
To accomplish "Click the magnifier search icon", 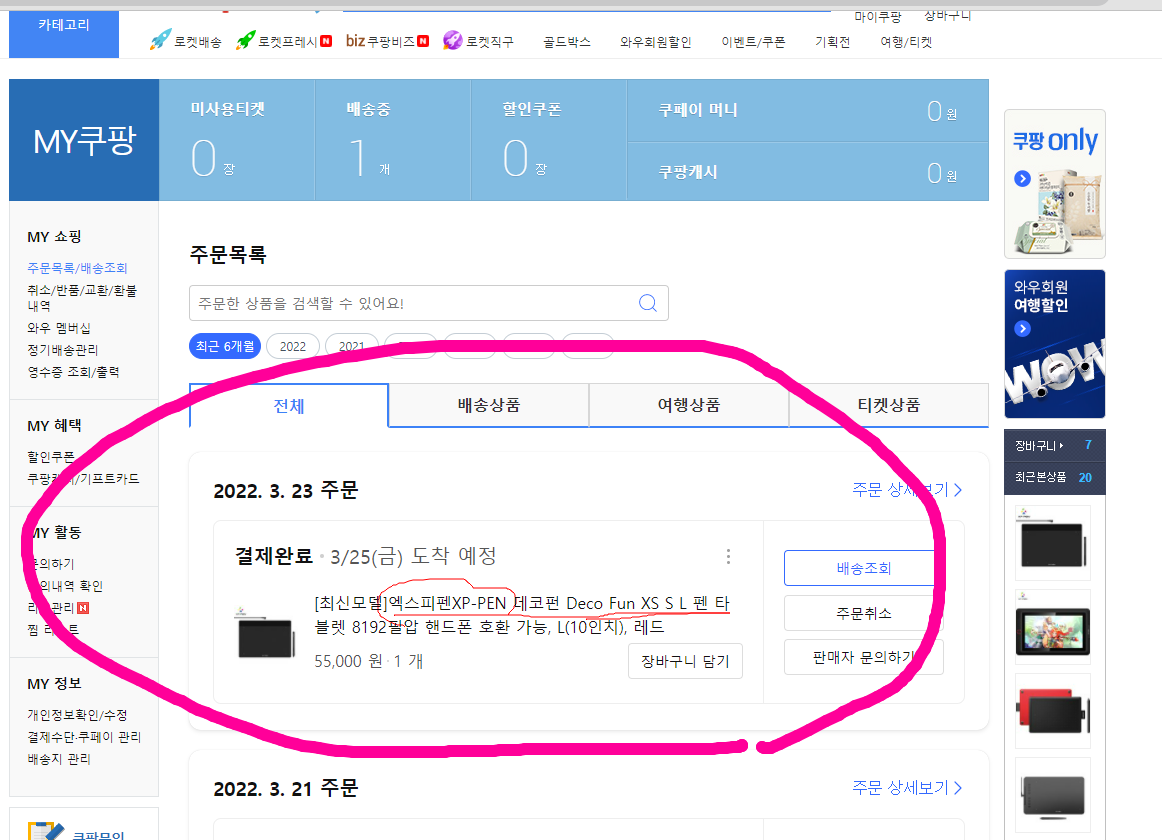I will pos(648,303).
